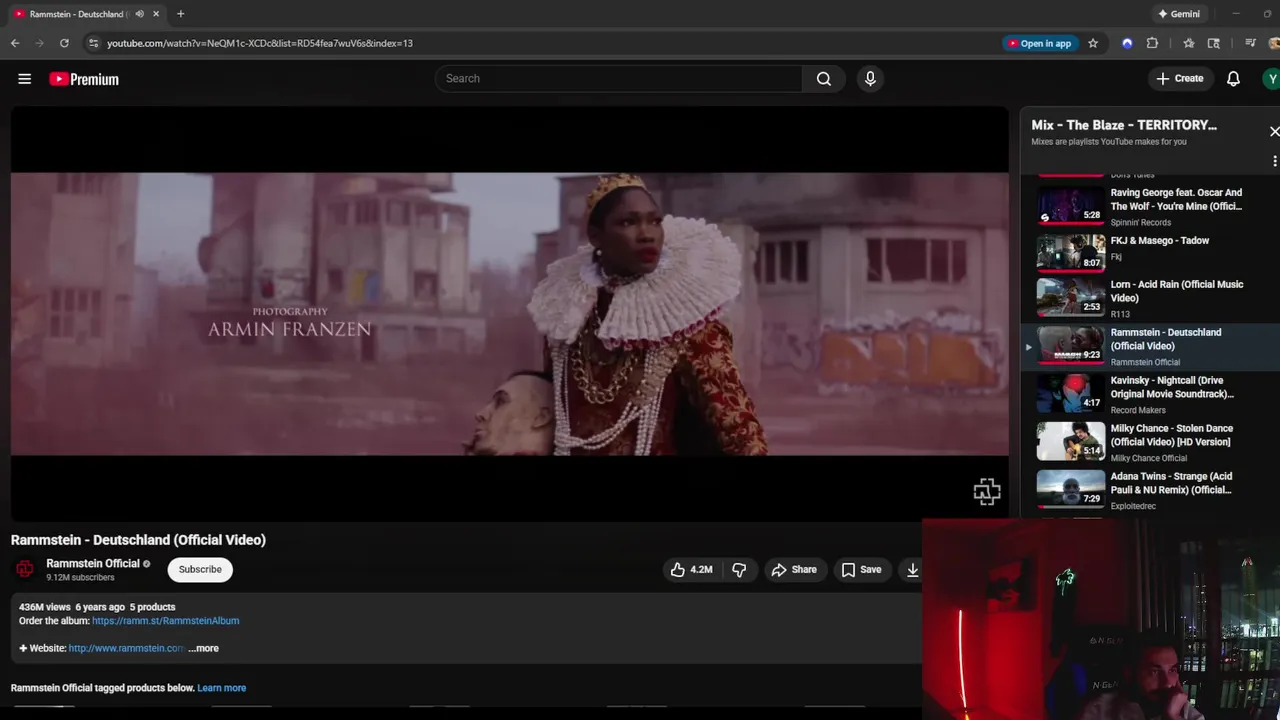Click the blue circular extension icon

tap(1127, 43)
